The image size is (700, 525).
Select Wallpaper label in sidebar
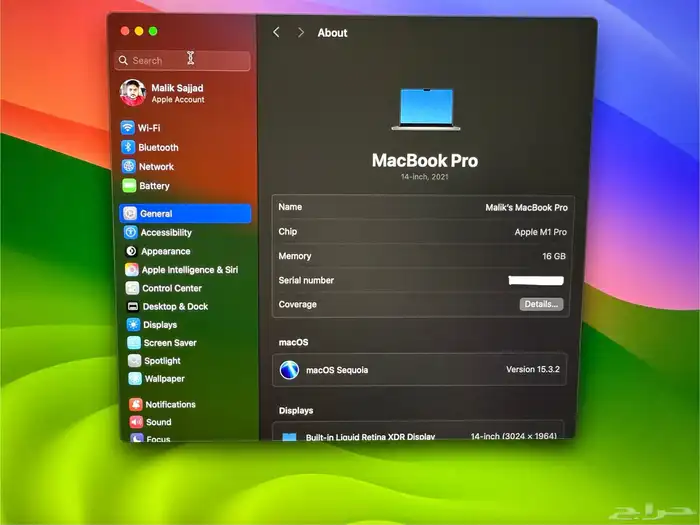tap(165, 379)
